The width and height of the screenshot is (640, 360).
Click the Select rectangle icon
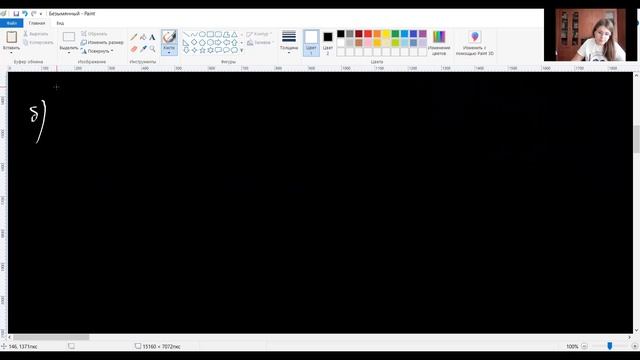point(69,37)
